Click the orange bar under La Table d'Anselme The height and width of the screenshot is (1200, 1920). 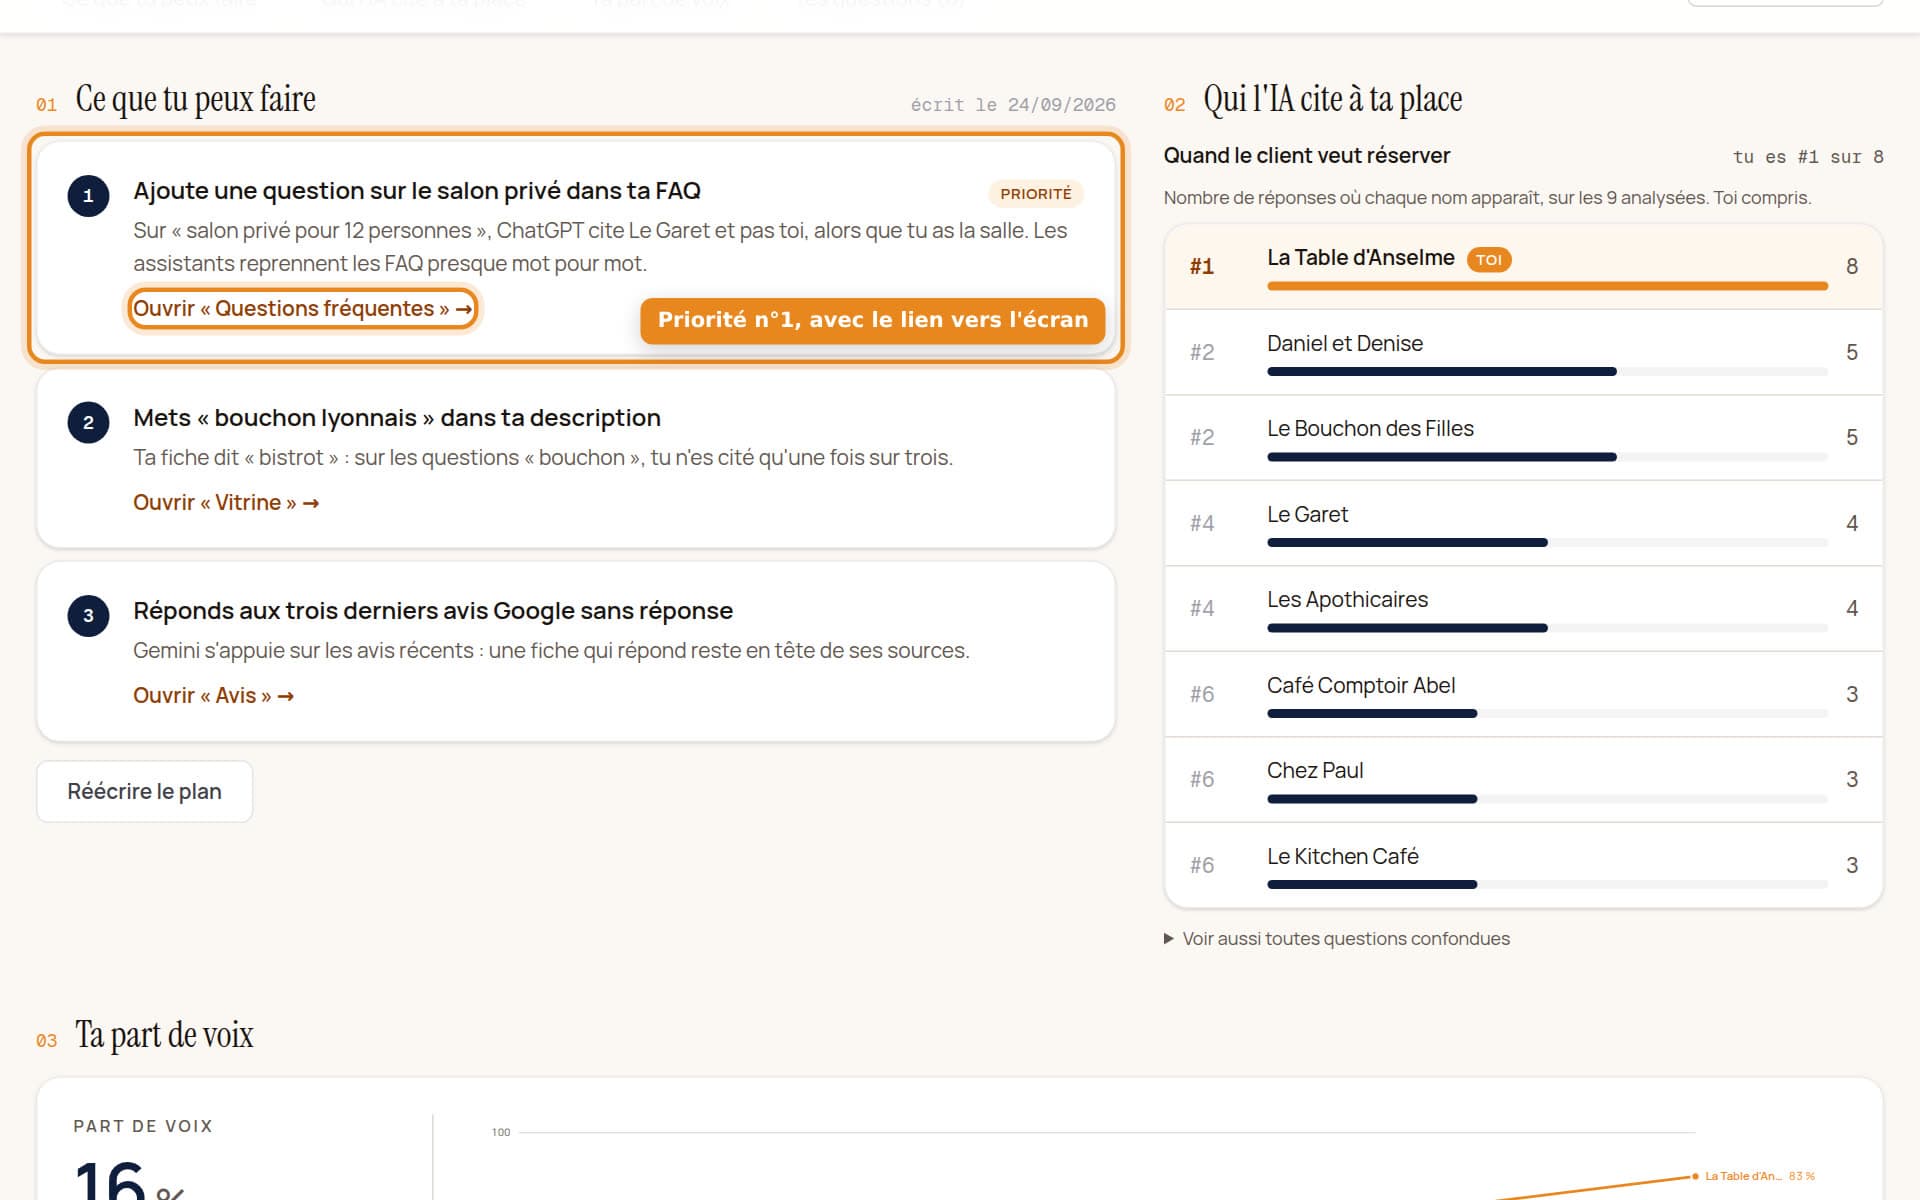(1547, 286)
